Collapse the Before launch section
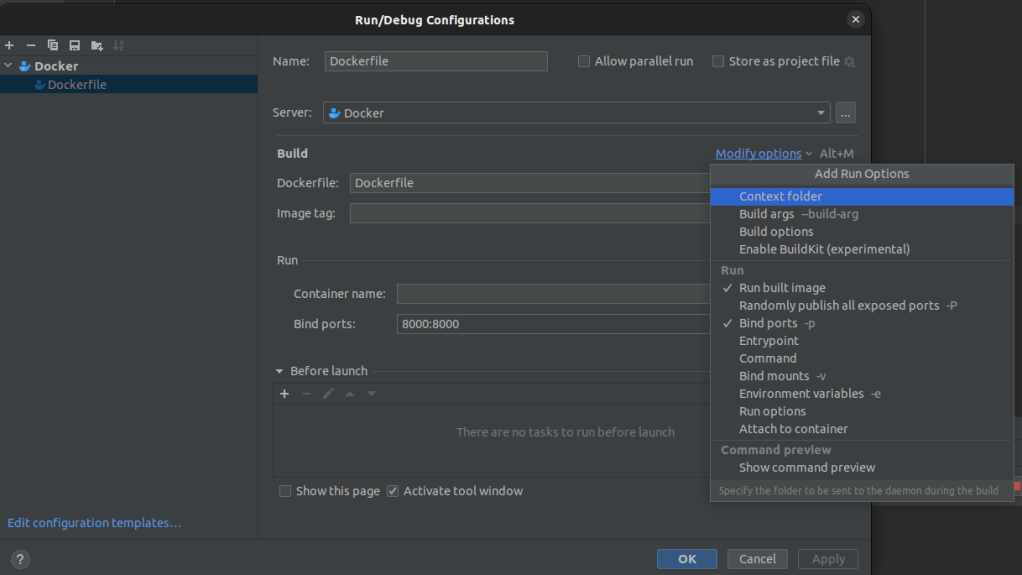 tap(280, 371)
